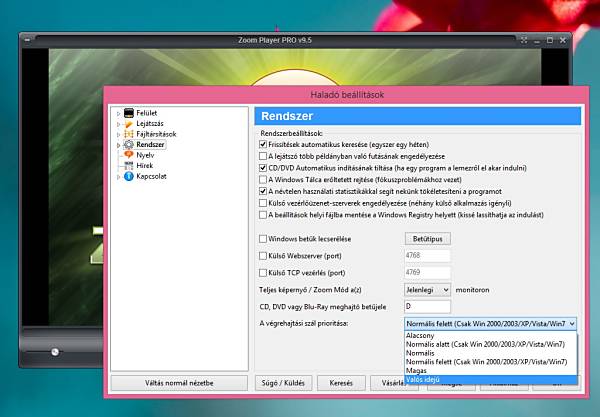Click the Lejátszás tree icon
This screenshot has height=417, width=600.
[x=129, y=124]
